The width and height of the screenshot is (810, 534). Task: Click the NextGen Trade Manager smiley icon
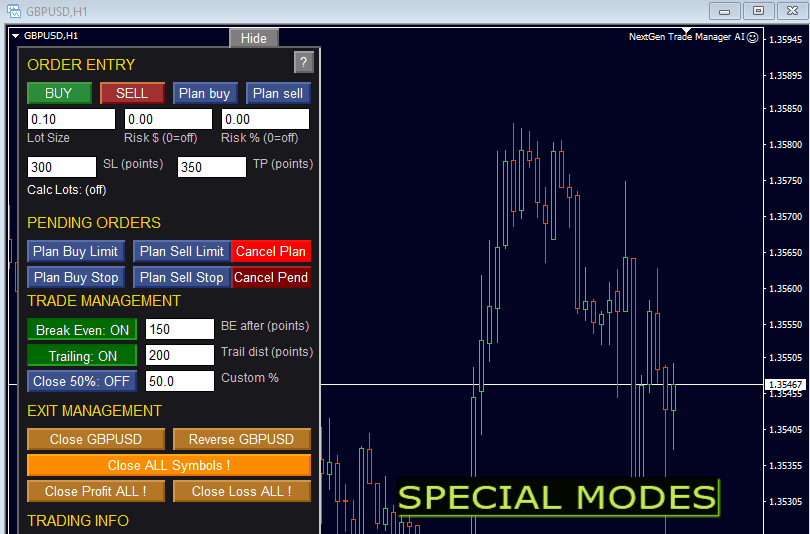753,37
